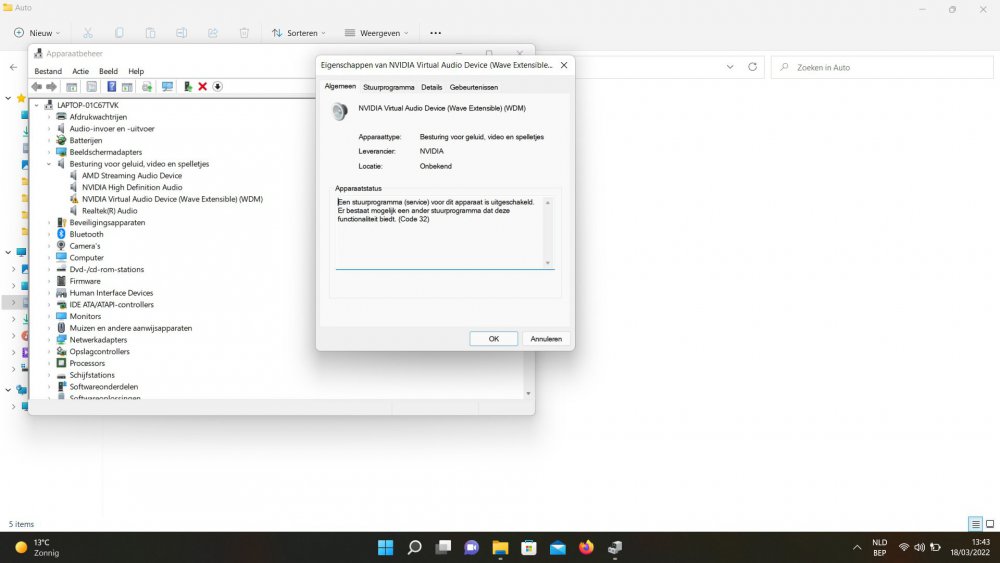Click the Windows Start button
Image resolution: width=1000 pixels, height=563 pixels.
click(385, 547)
